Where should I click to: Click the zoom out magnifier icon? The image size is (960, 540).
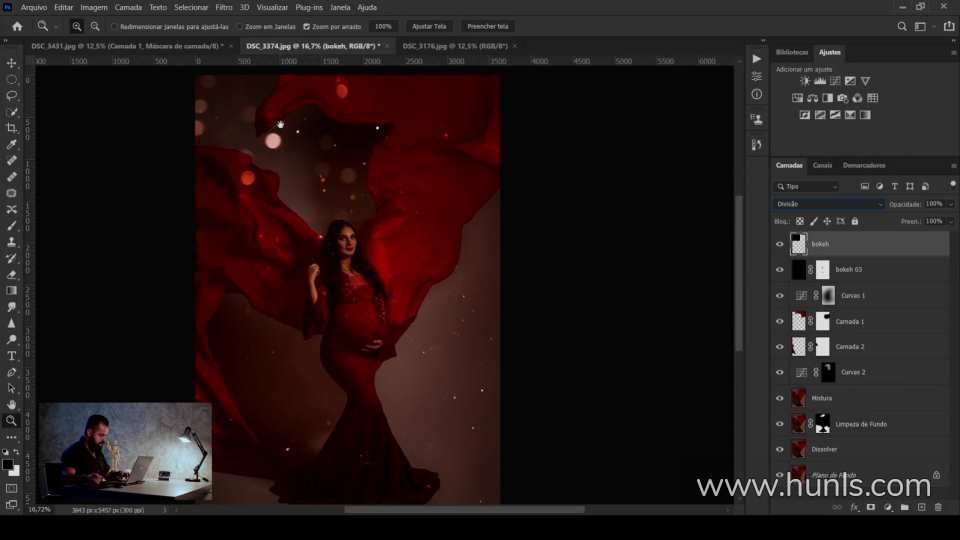pos(94,26)
